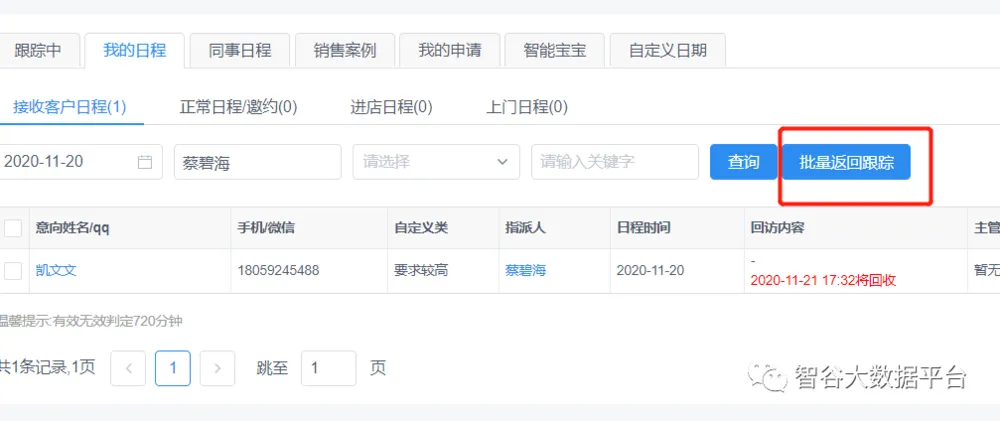Select the 销售案例 tab

point(344,50)
